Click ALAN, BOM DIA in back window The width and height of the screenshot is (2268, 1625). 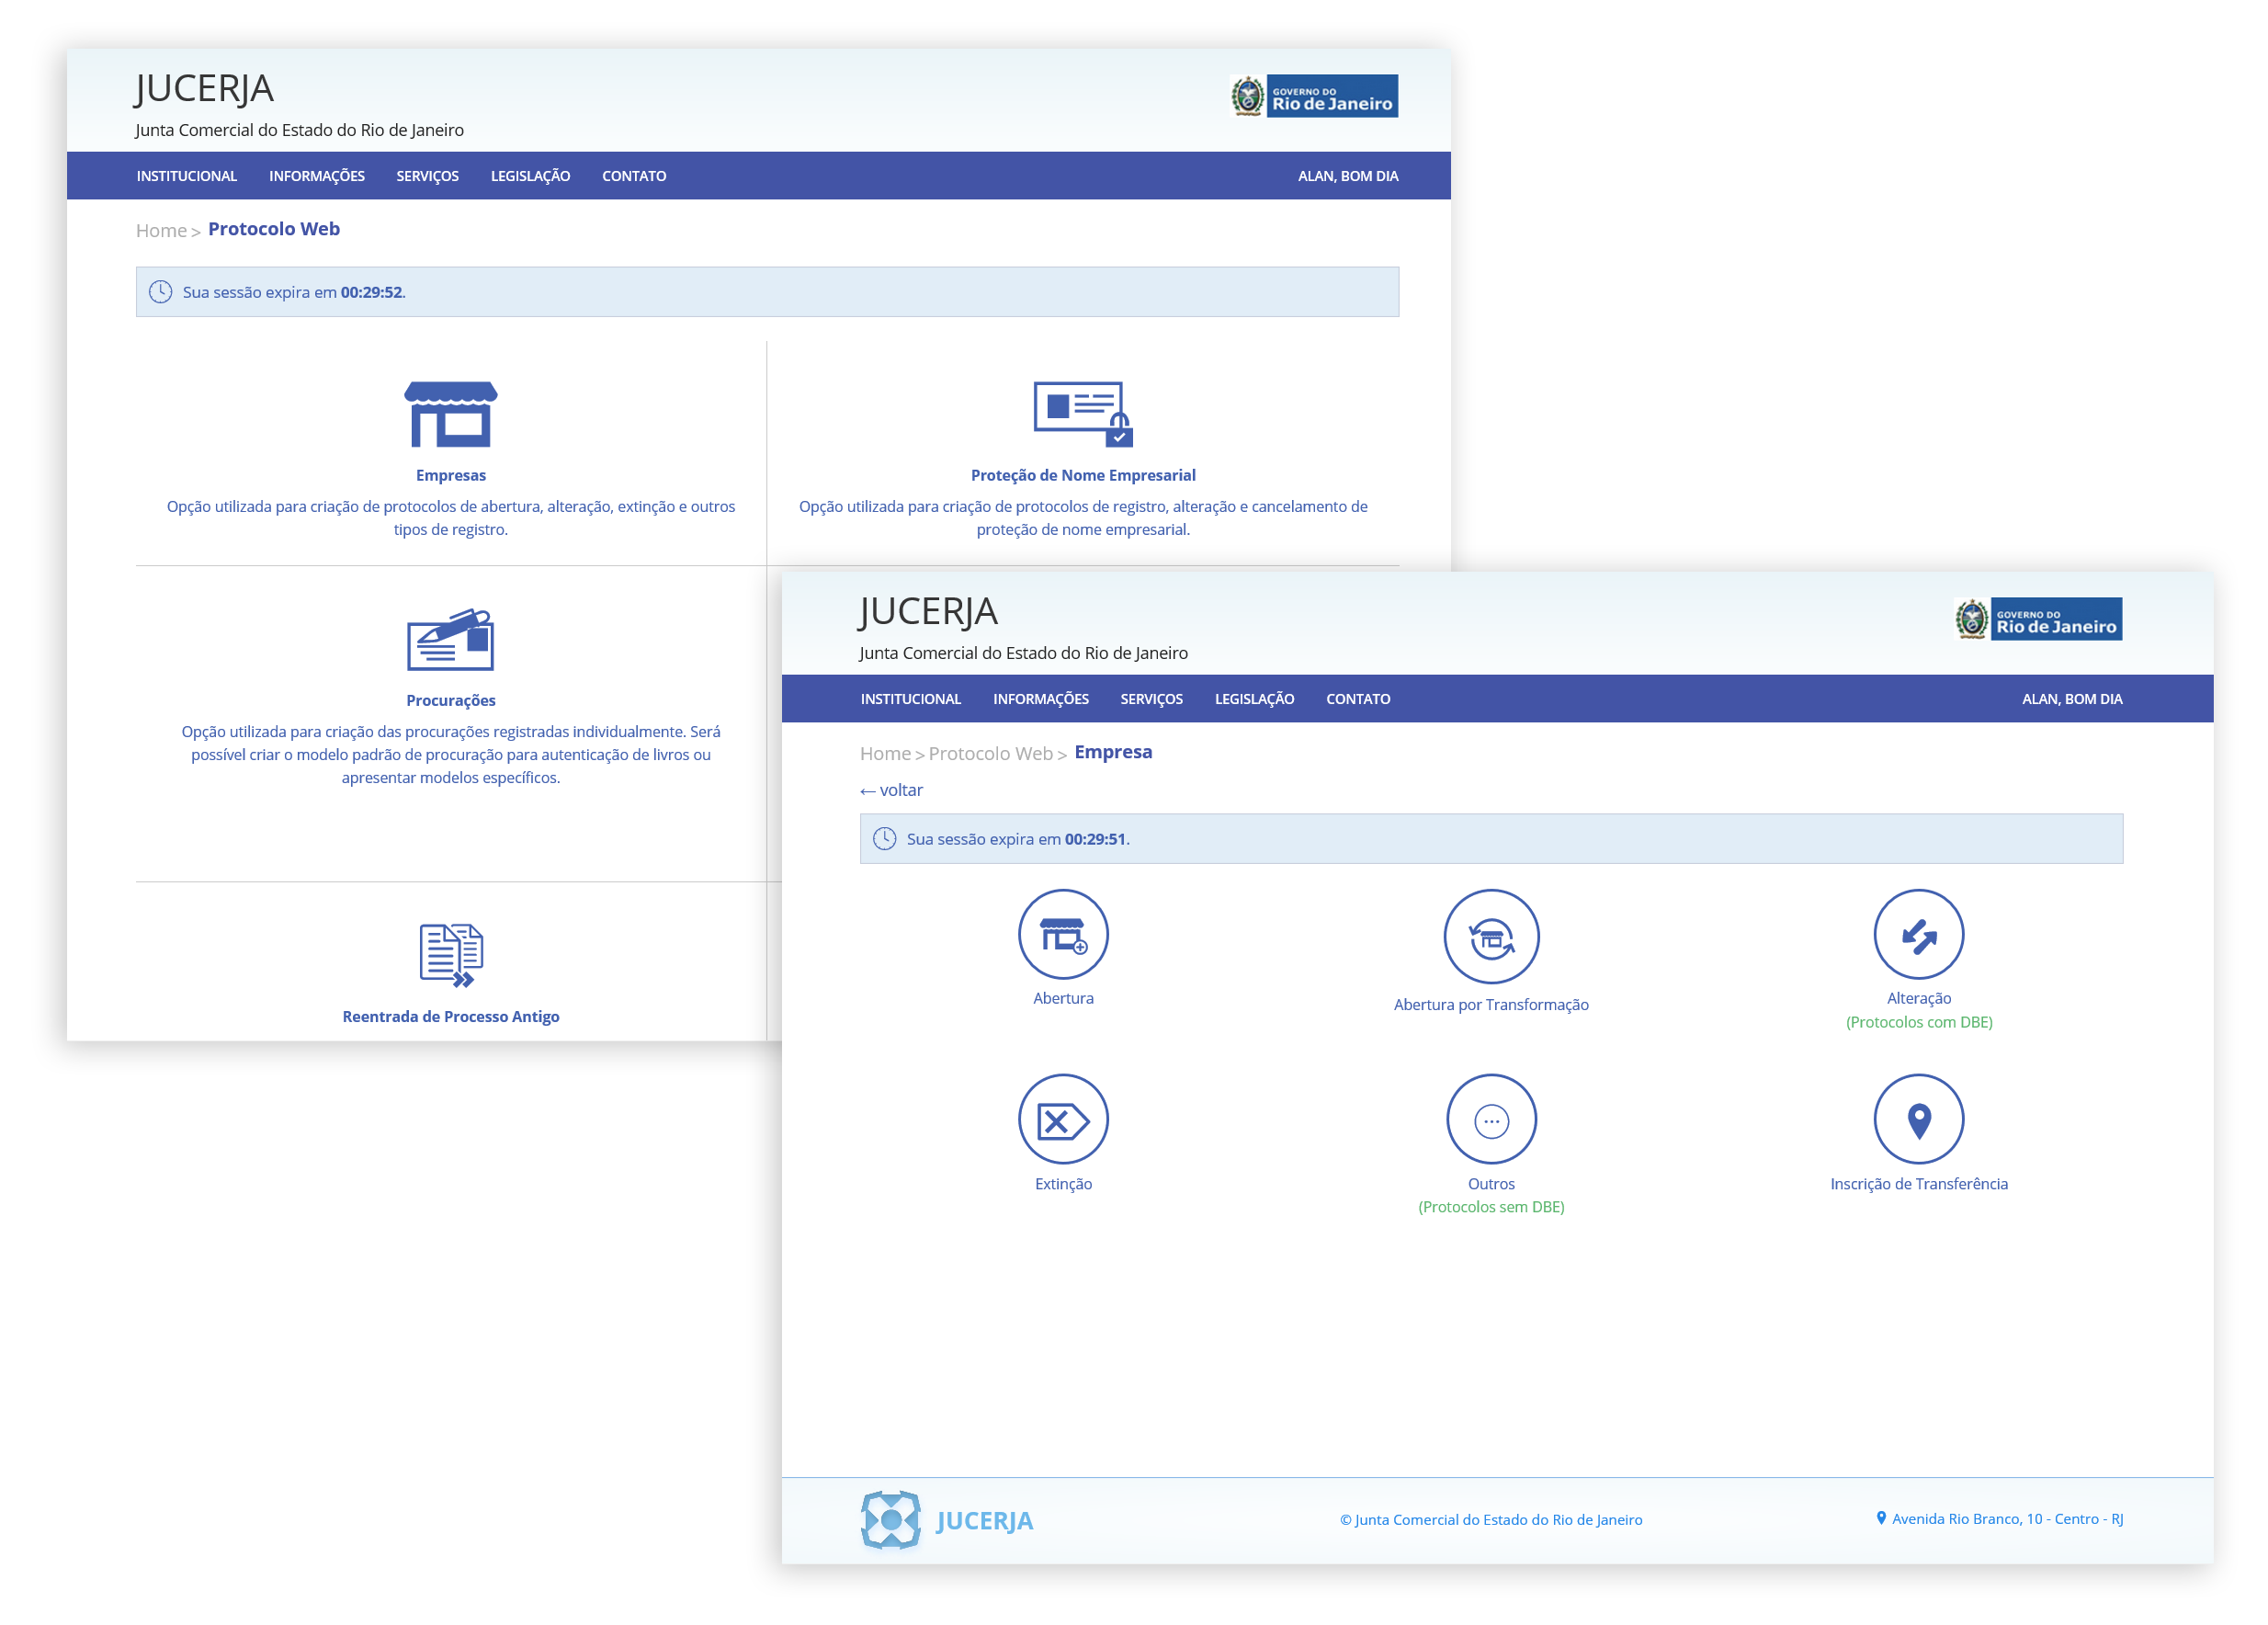(1347, 176)
